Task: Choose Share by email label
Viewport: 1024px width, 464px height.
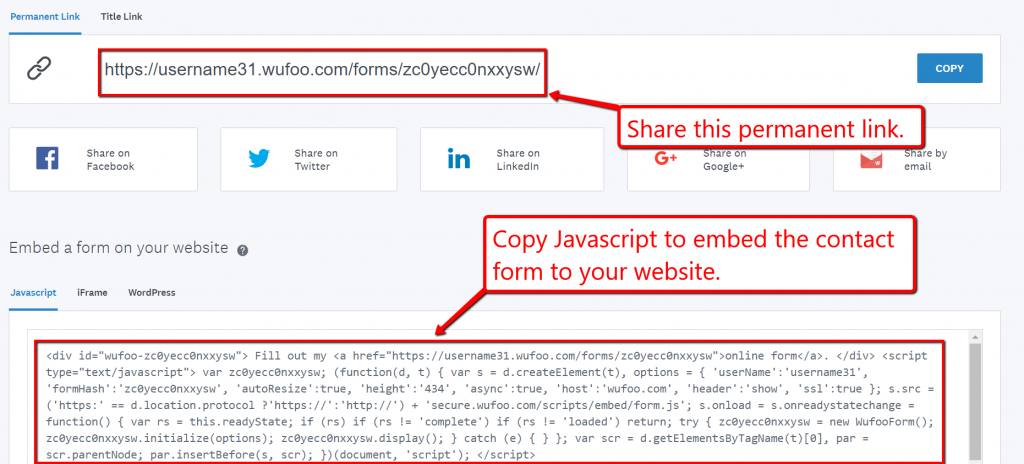Action: click(x=925, y=159)
